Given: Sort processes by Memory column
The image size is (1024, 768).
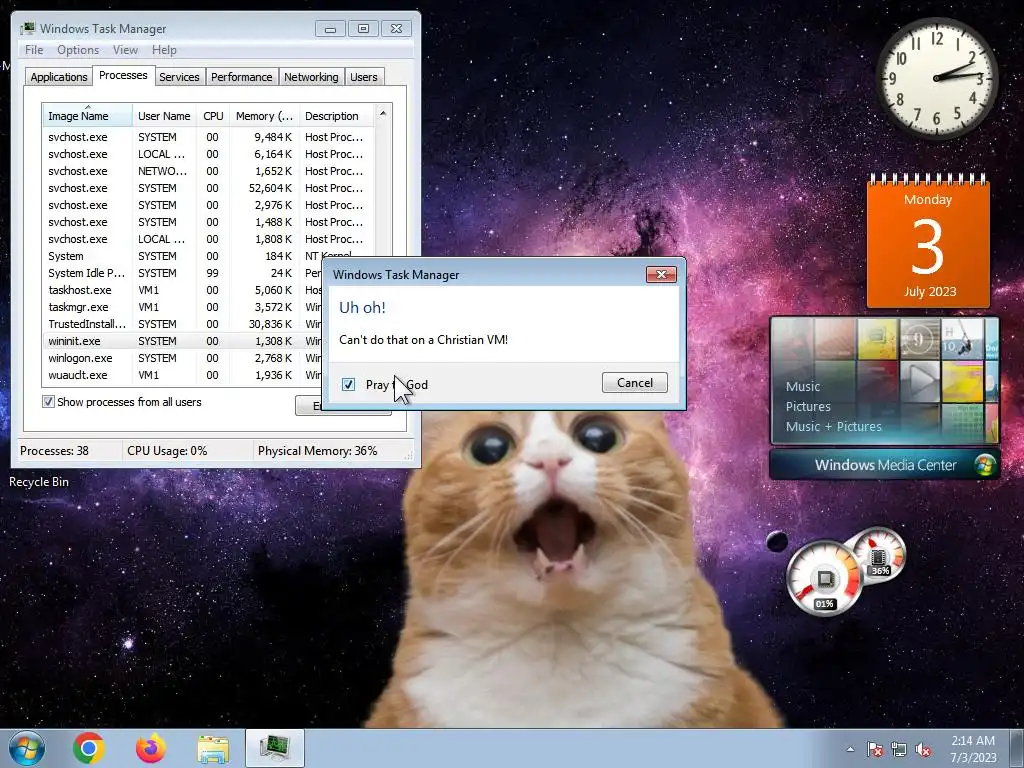Looking at the screenshot, I should coord(264,116).
